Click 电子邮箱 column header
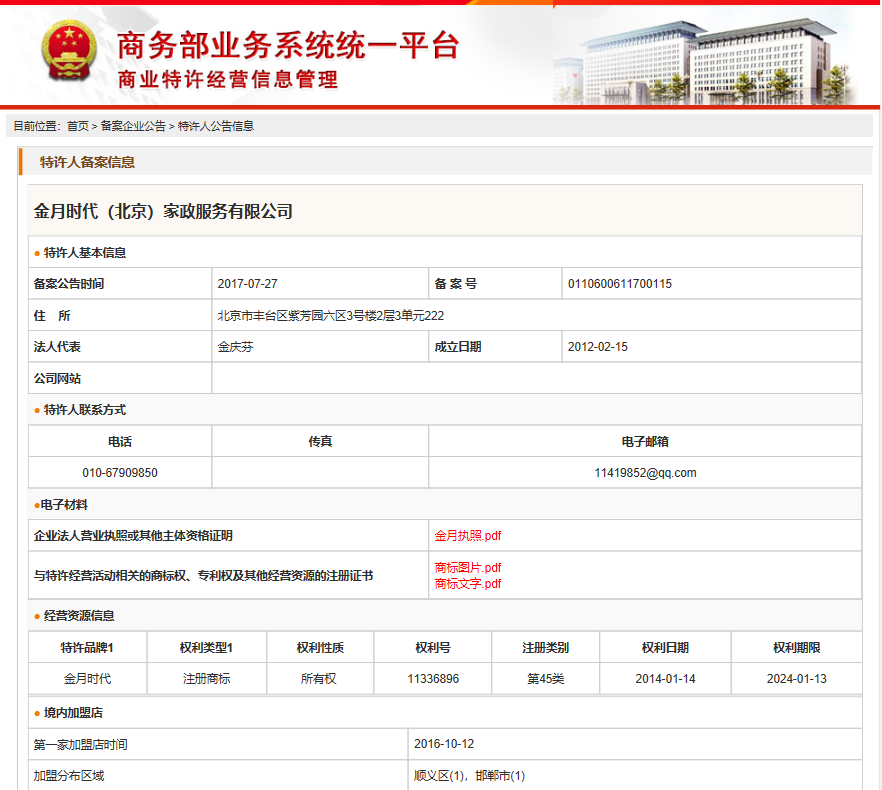The width and height of the screenshot is (882, 790). (645, 442)
